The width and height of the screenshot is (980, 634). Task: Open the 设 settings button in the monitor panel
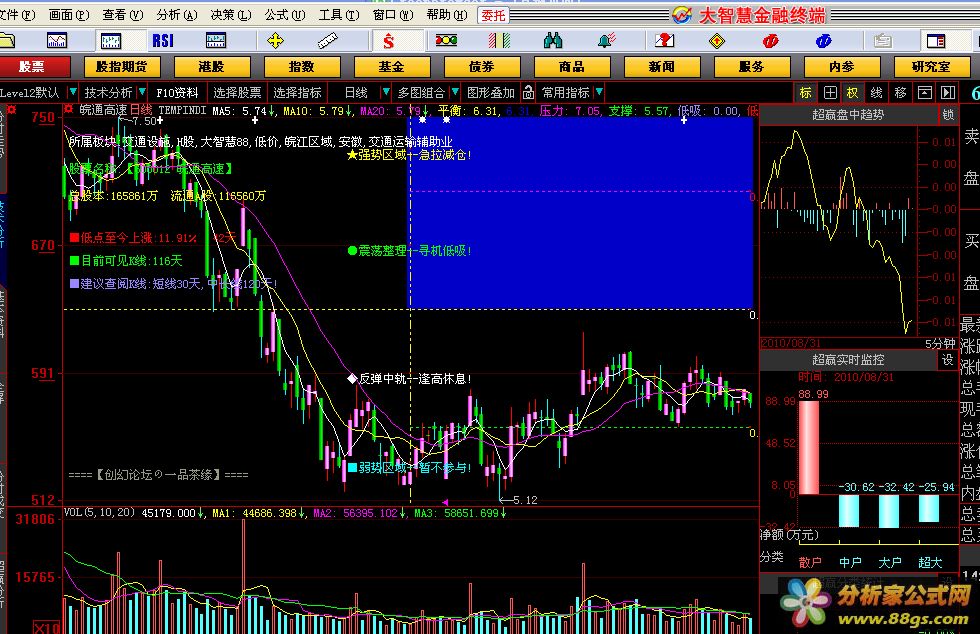pyautogui.click(x=948, y=360)
